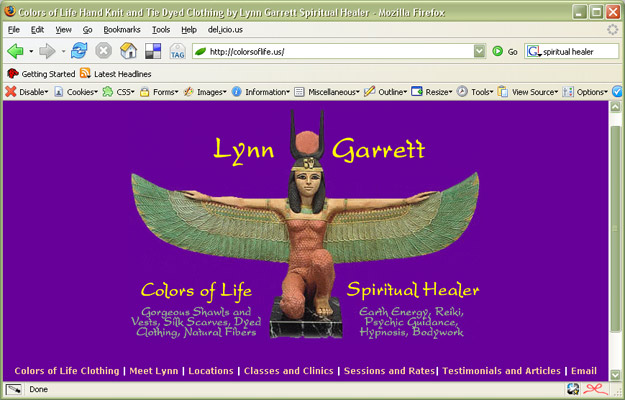The height and width of the screenshot is (400, 625).
Task: Click the Go button
Action: [505, 51]
